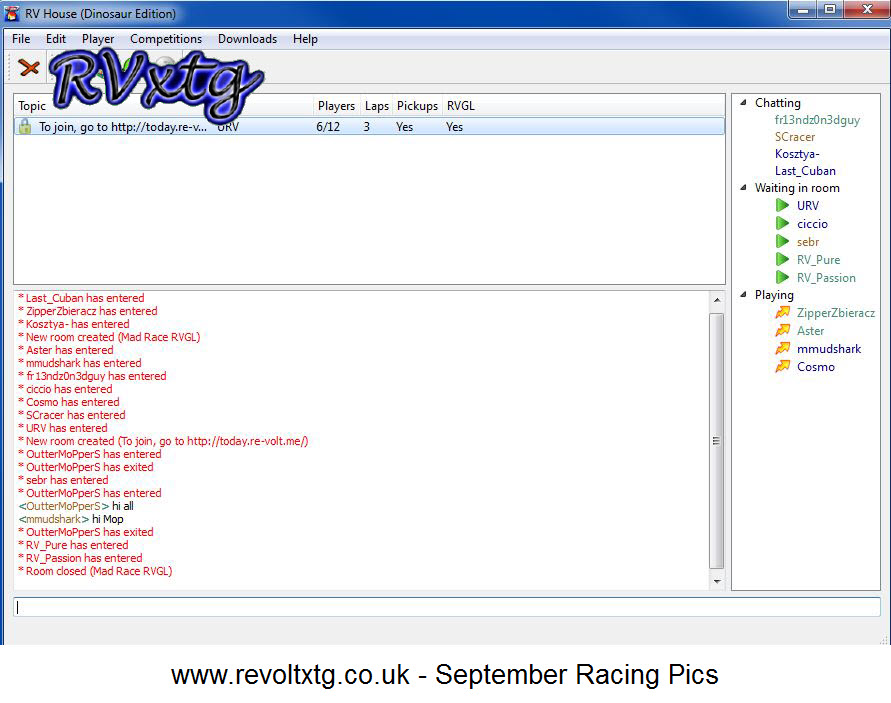Click the green arrow icon beside URV
Viewport: 891px width, 703px height.
[x=782, y=205]
